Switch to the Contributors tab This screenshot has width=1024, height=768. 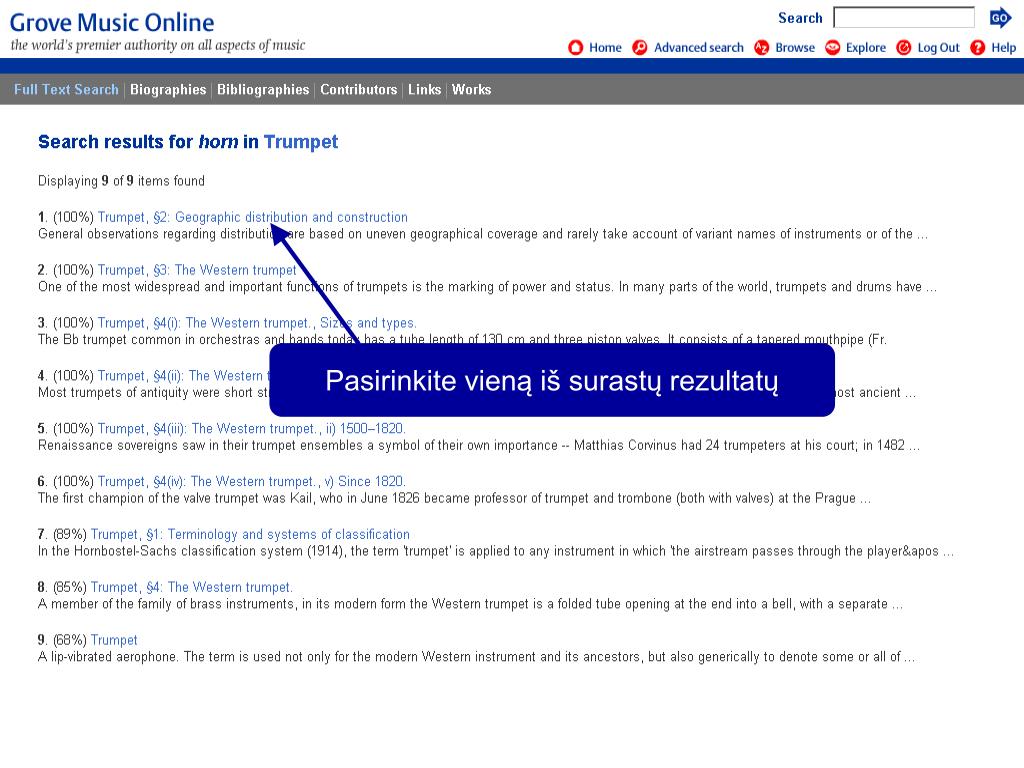click(359, 89)
